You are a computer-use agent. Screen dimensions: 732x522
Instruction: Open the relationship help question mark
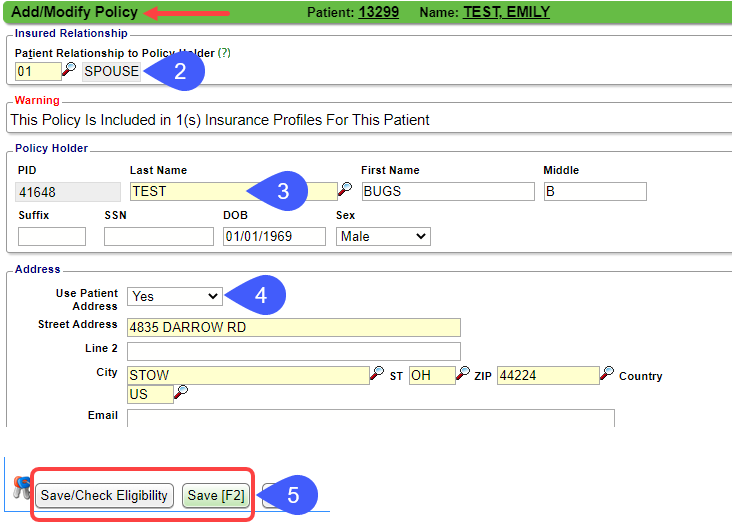(224, 52)
